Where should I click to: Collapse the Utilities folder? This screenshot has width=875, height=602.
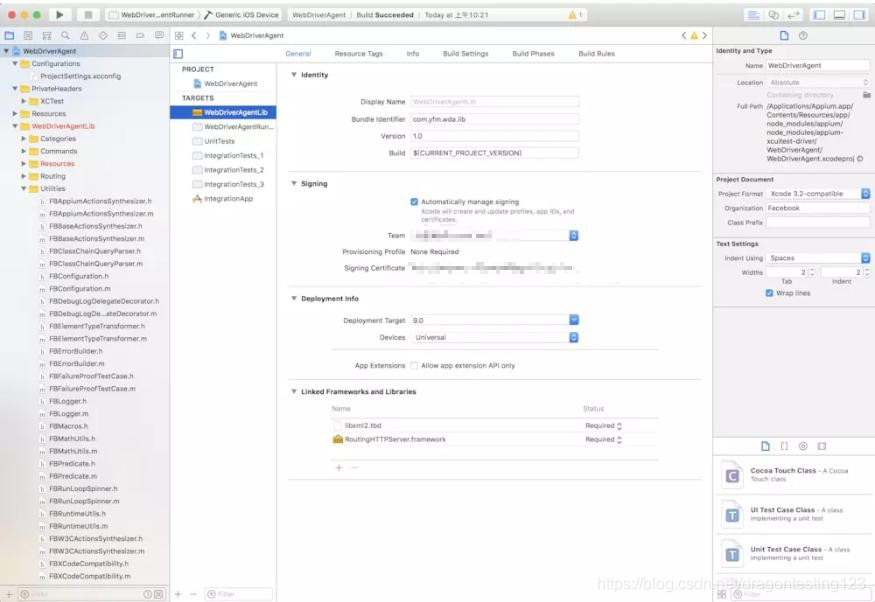click(x=24, y=189)
